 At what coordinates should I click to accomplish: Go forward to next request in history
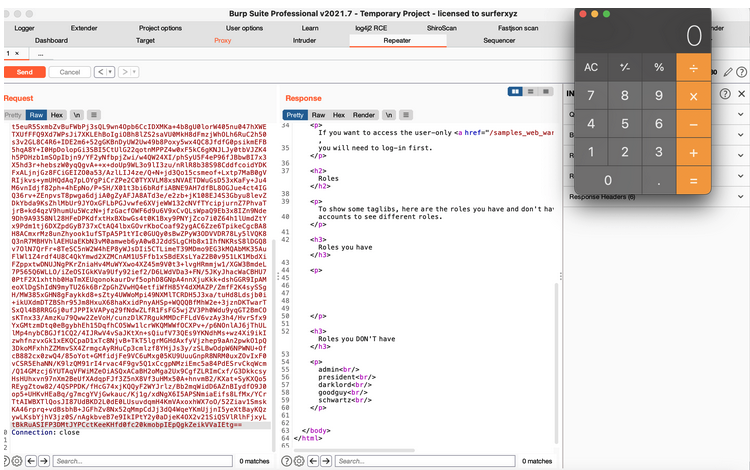(x=125, y=72)
